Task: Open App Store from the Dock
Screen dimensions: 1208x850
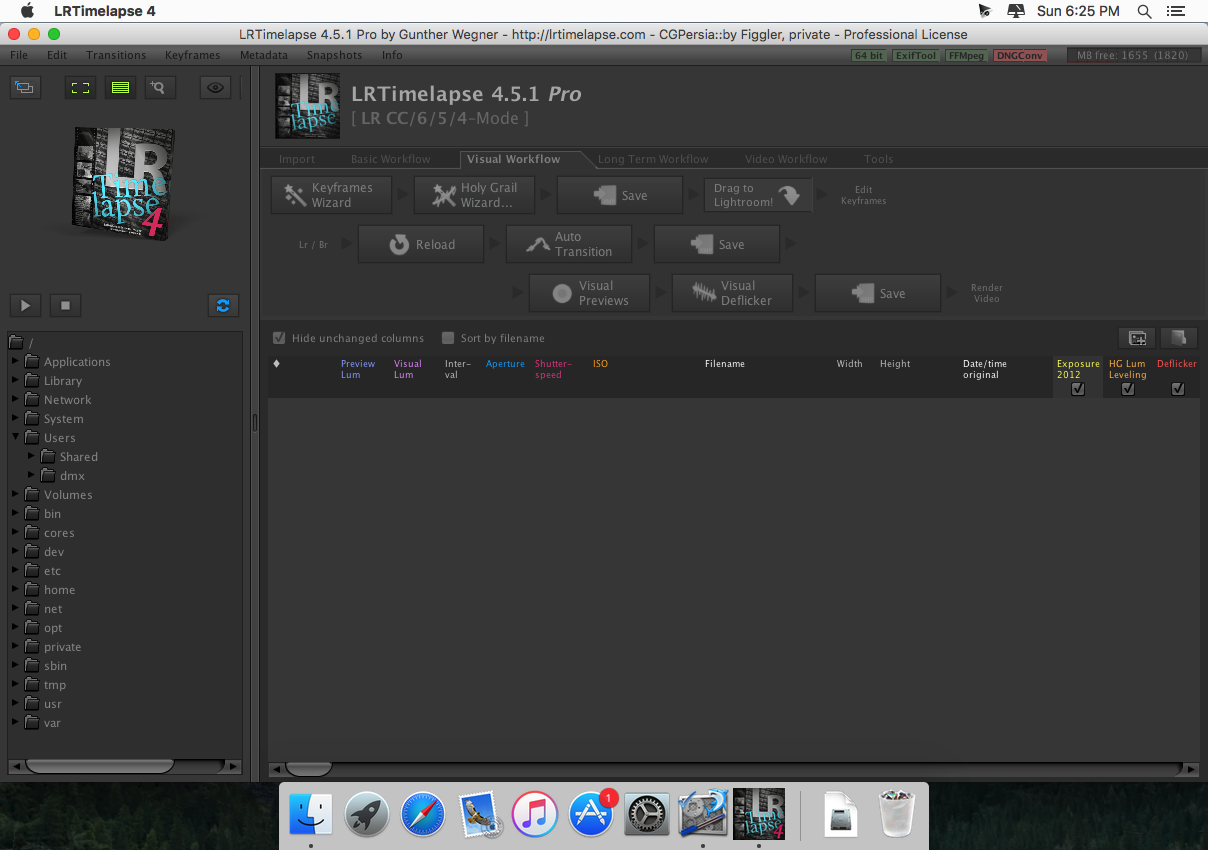Action: coord(591,813)
